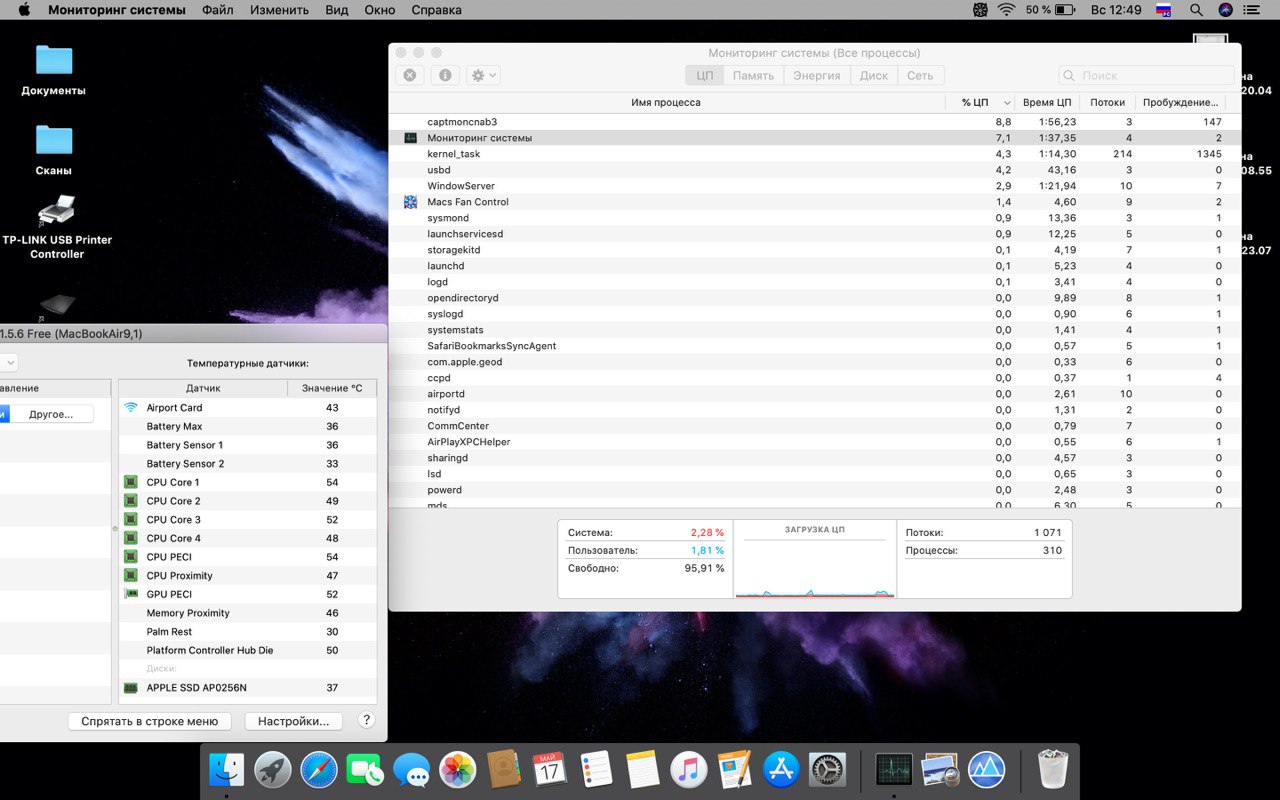The width and height of the screenshot is (1280, 800).
Task: Click the CPU Core 2 chip icon
Action: point(130,501)
